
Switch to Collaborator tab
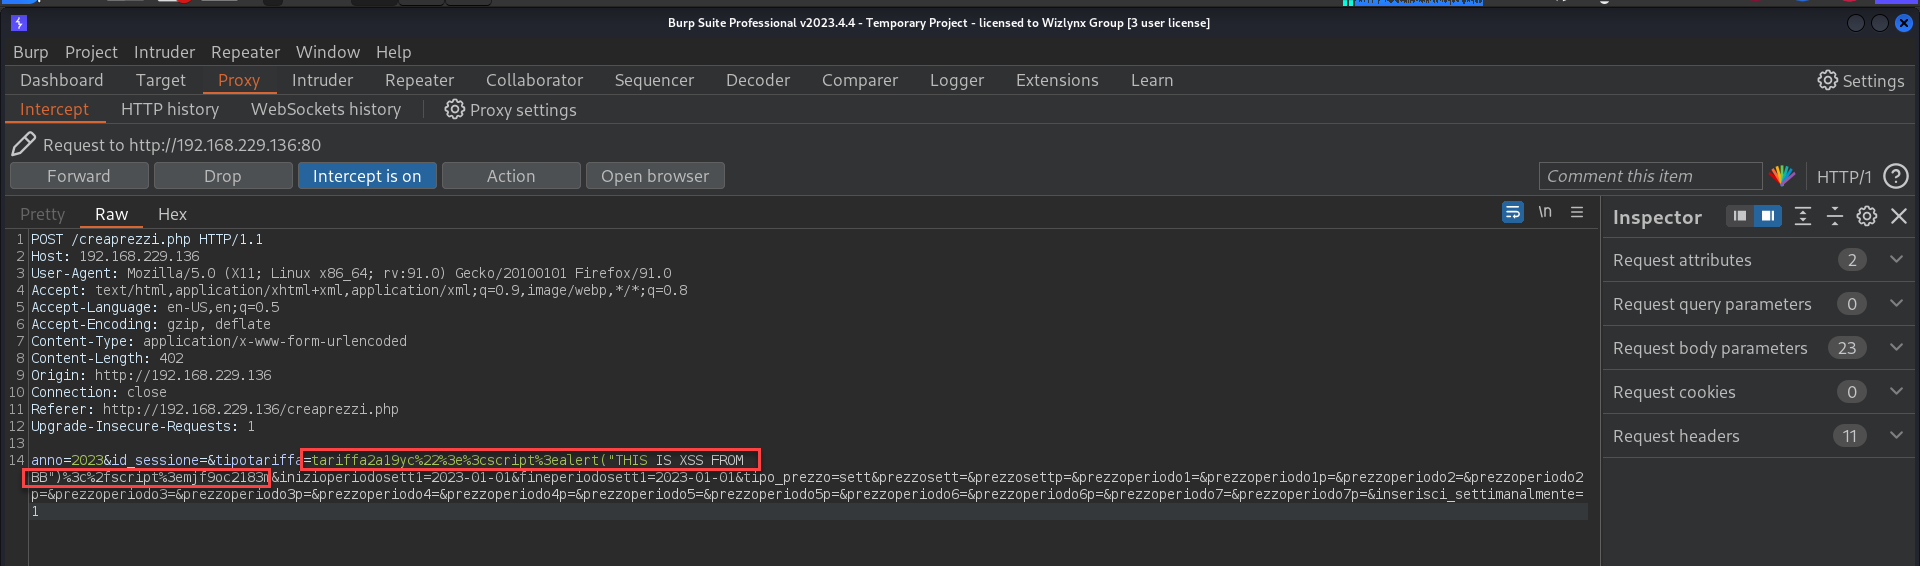coord(534,80)
